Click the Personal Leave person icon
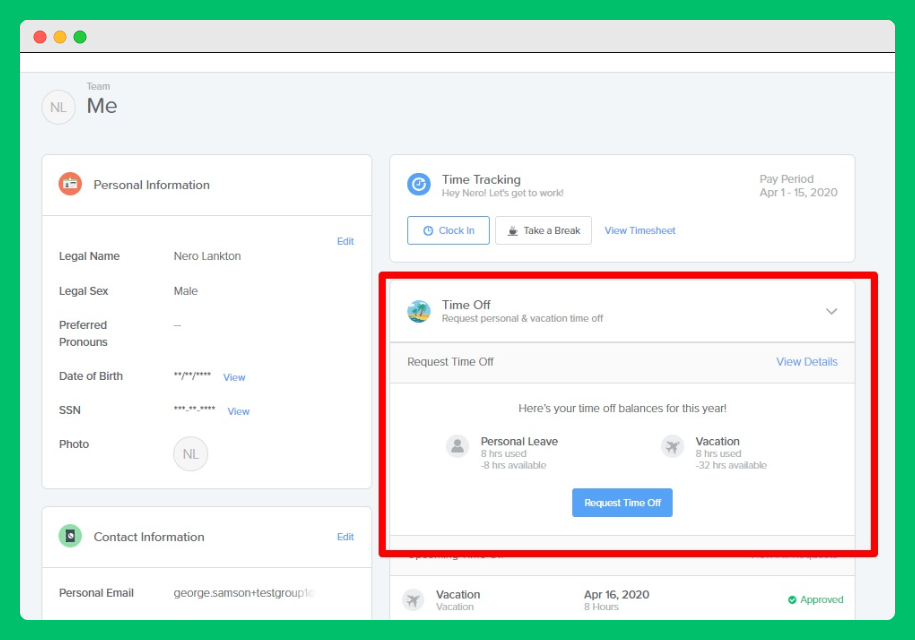 458,447
